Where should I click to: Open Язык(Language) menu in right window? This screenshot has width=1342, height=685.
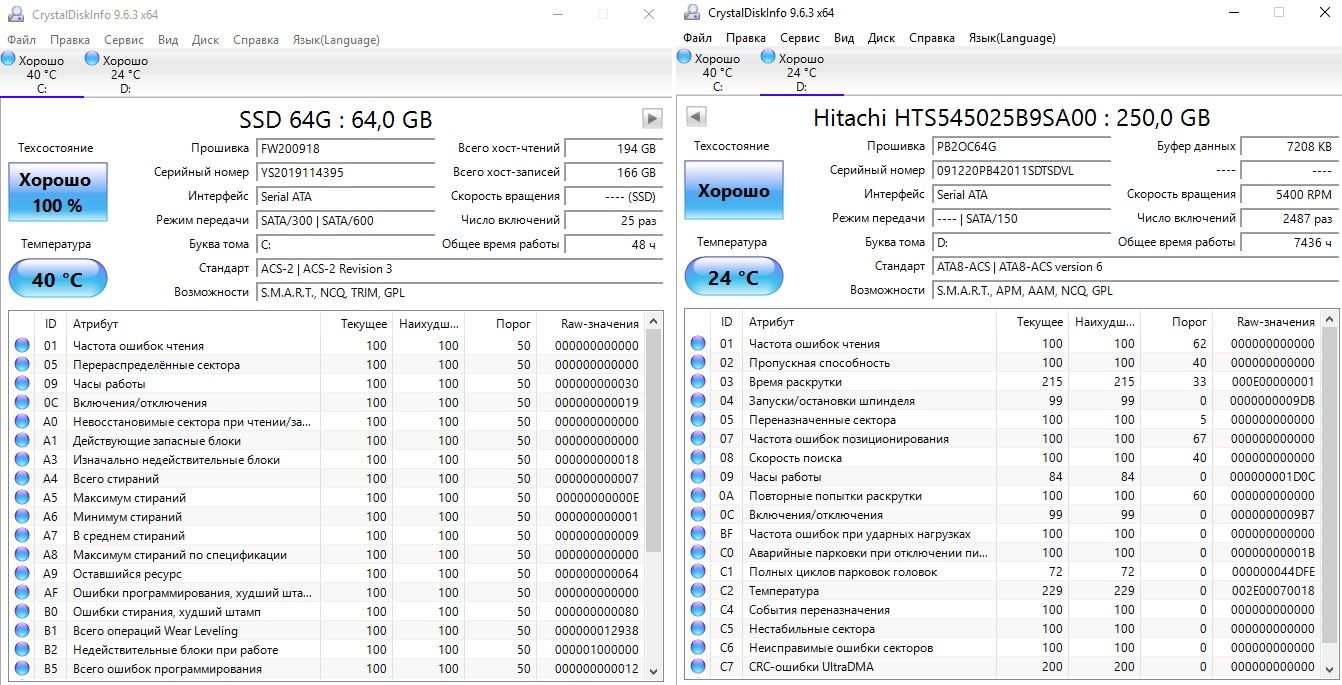click(x=1012, y=38)
